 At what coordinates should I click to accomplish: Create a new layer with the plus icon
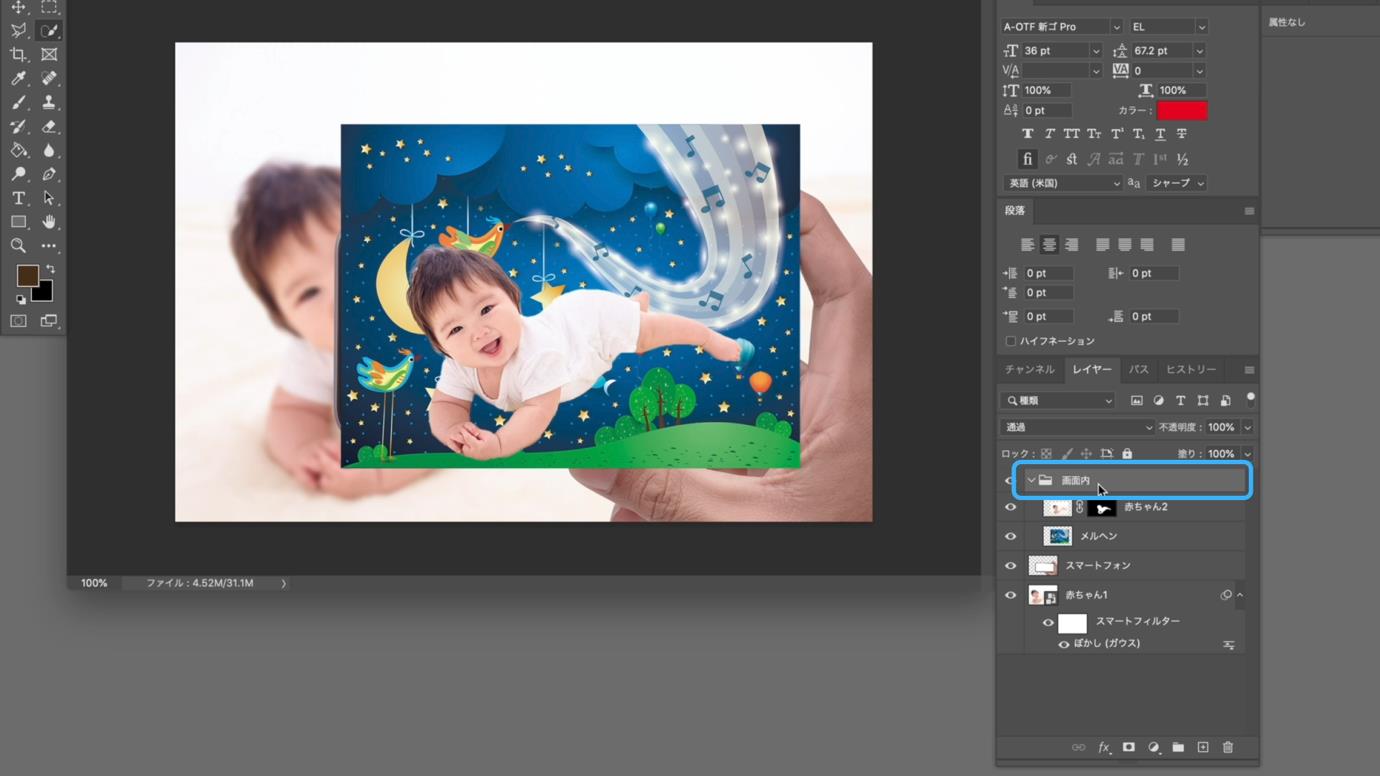(1203, 747)
